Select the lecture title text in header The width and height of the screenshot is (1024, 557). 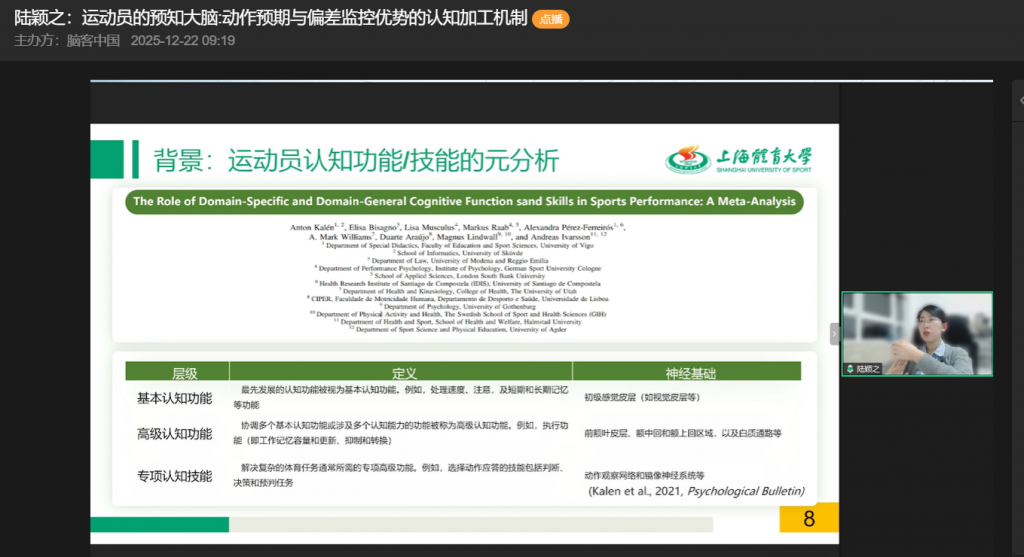point(270,18)
